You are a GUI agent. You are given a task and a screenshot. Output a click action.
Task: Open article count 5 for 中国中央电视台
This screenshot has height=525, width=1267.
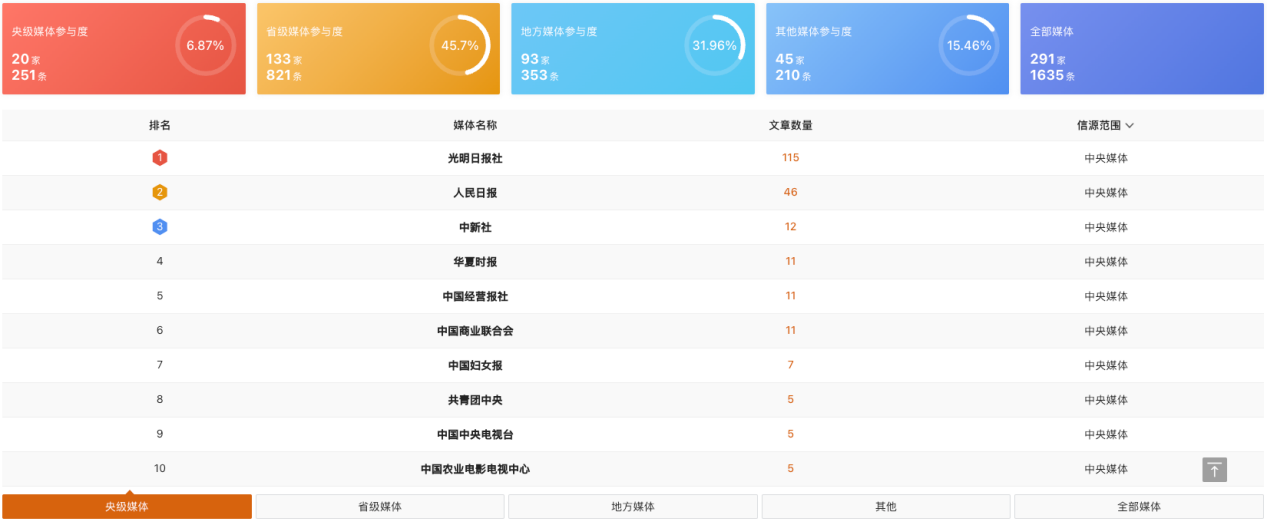point(791,434)
